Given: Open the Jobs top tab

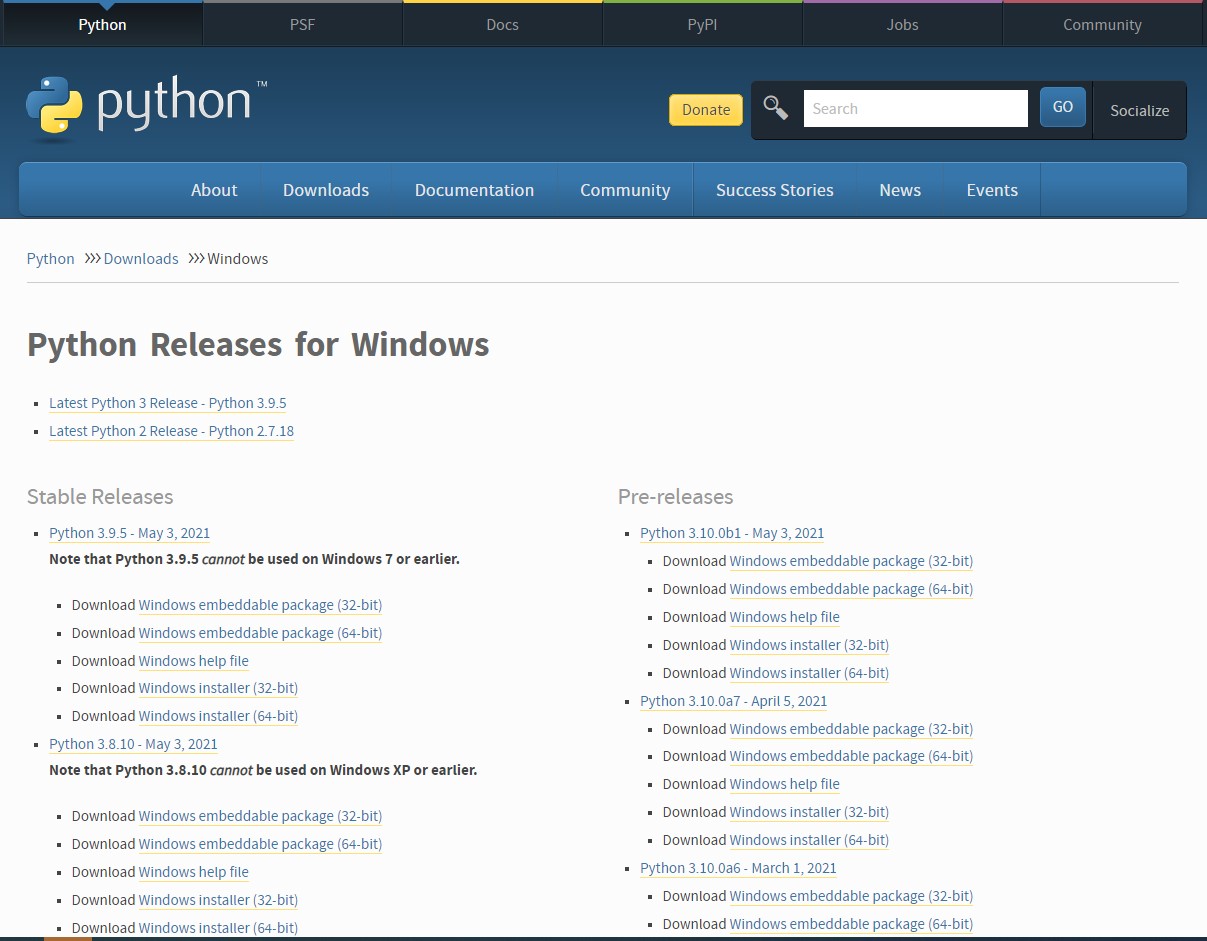Looking at the screenshot, I should 902,24.
